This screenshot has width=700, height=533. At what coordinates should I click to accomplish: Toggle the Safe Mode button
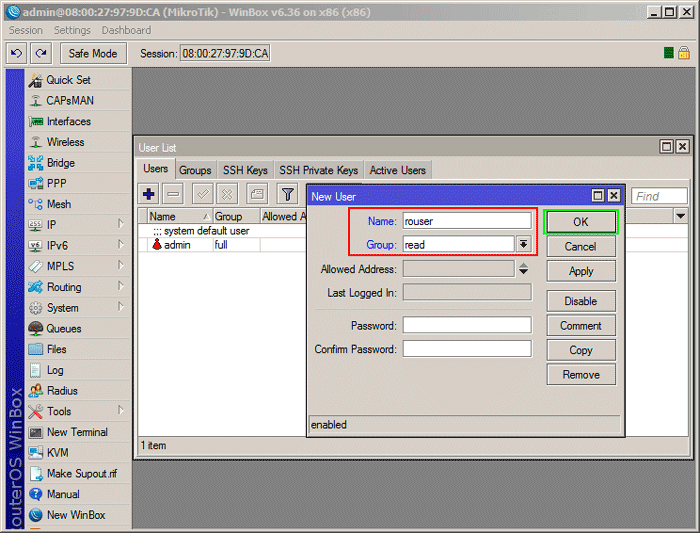(x=93, y=53)
